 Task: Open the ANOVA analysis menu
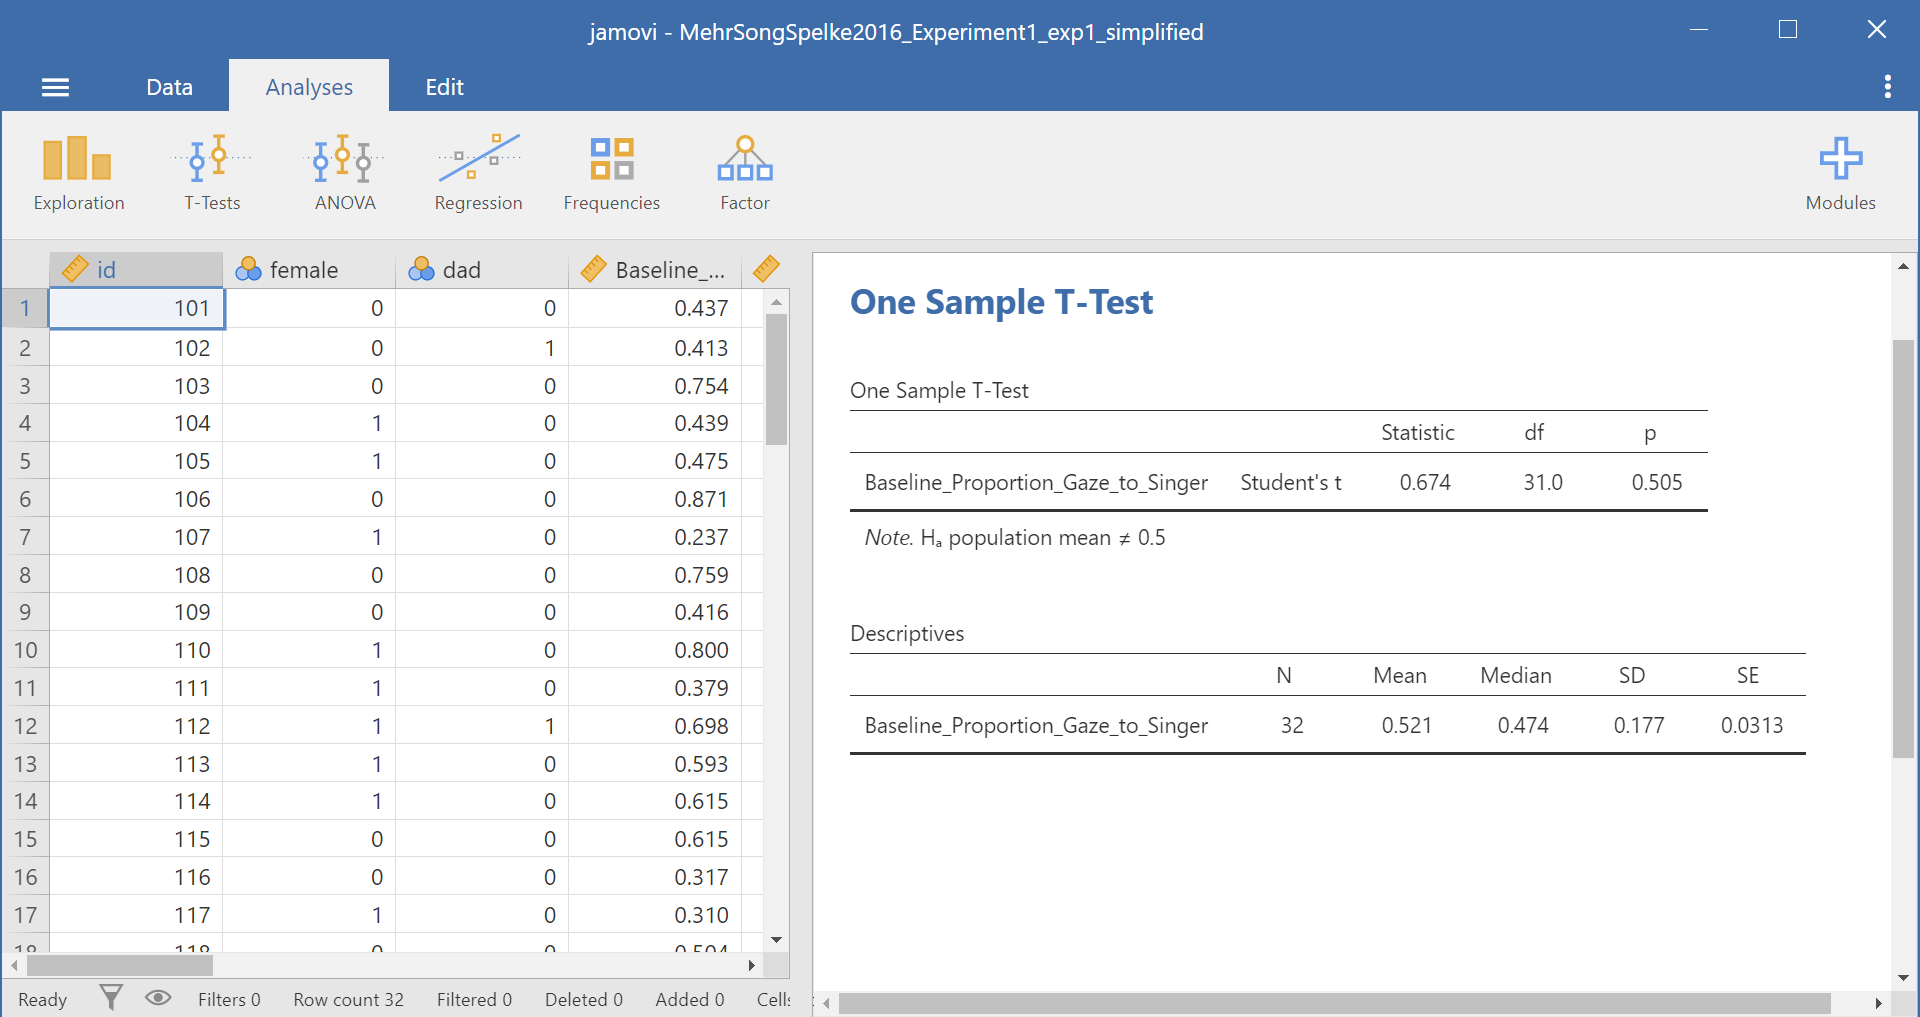[345, 174]
